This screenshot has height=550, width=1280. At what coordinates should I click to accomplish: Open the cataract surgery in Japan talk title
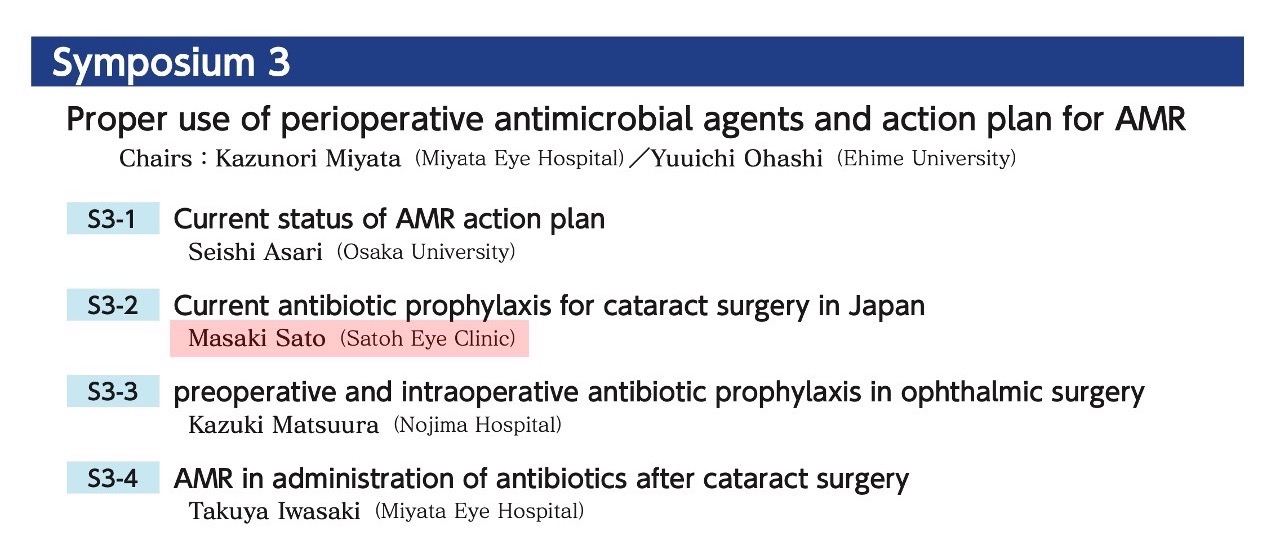(549, 306)
